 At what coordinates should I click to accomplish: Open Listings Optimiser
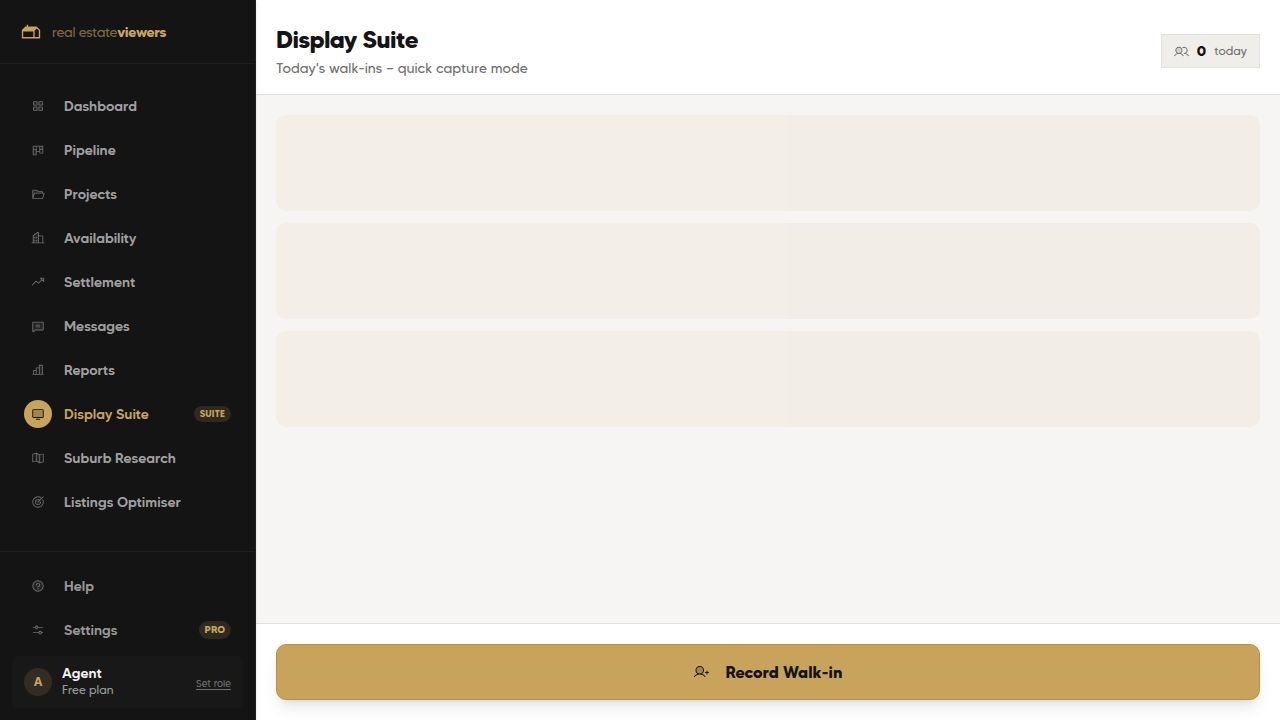(122, 502)
